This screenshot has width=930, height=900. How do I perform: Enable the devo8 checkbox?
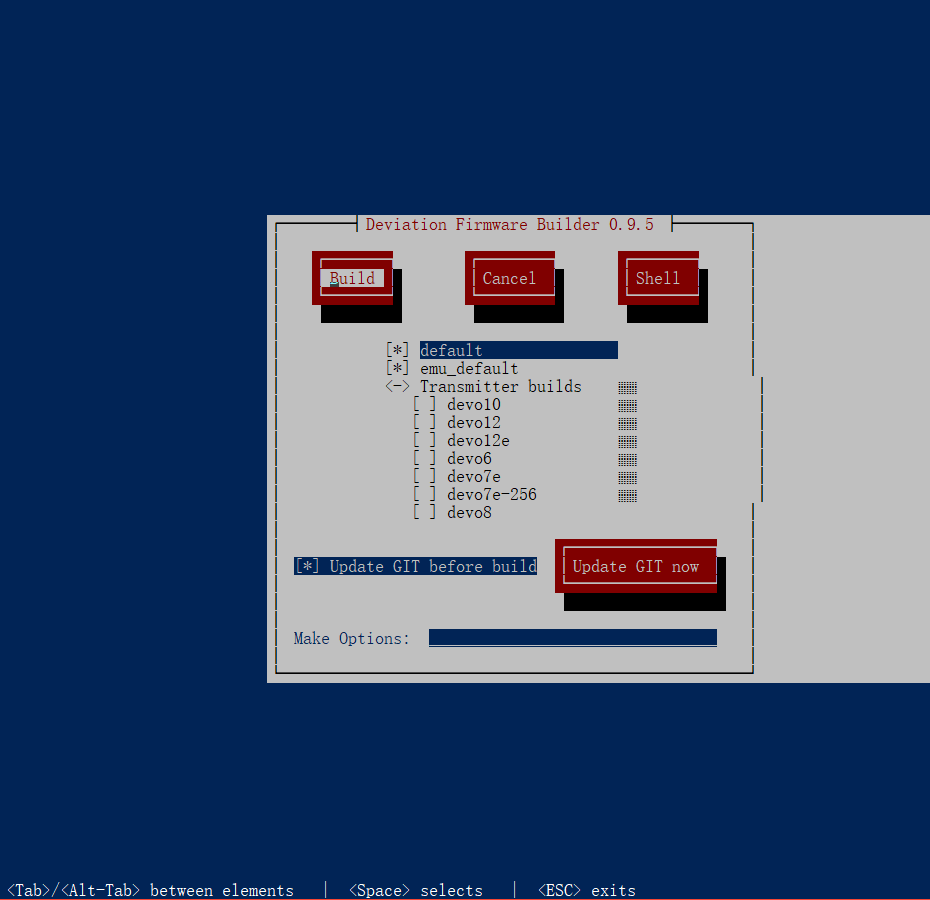424,512
